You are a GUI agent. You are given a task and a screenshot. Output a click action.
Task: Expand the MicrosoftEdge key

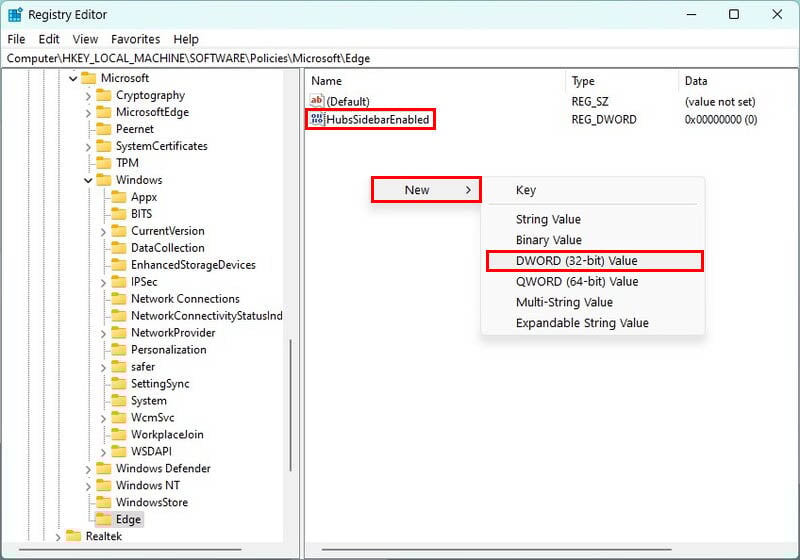coord(88,113)
